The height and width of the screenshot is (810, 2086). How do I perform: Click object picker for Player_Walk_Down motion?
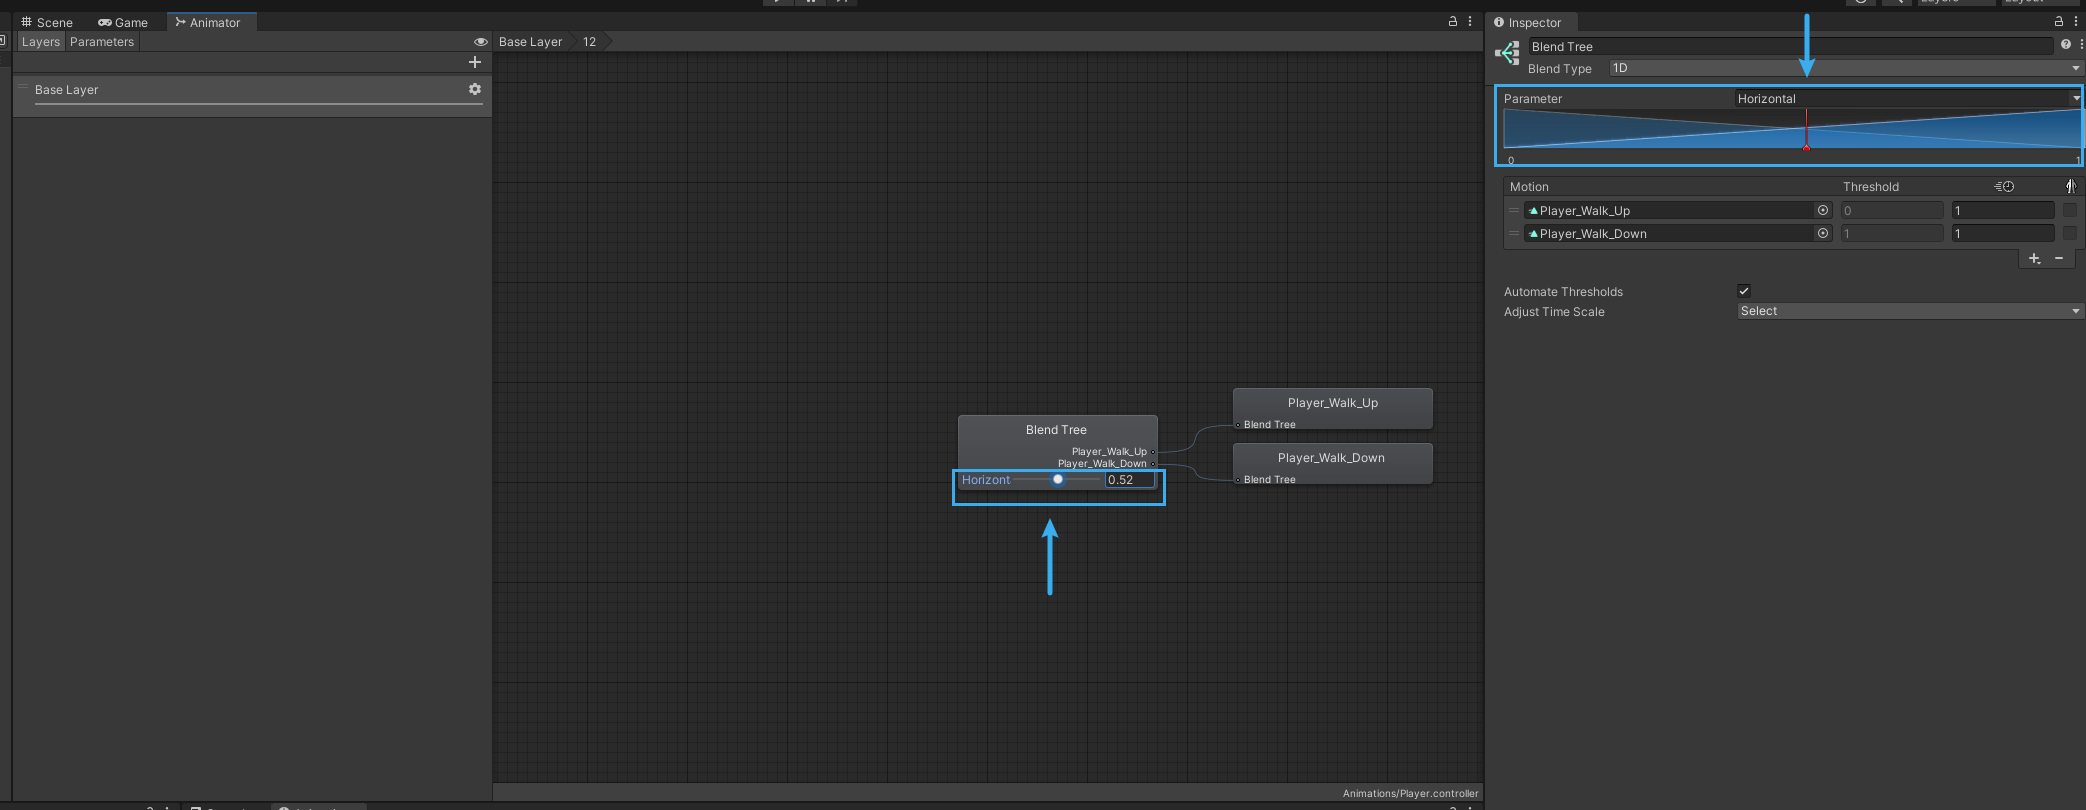1823,233
